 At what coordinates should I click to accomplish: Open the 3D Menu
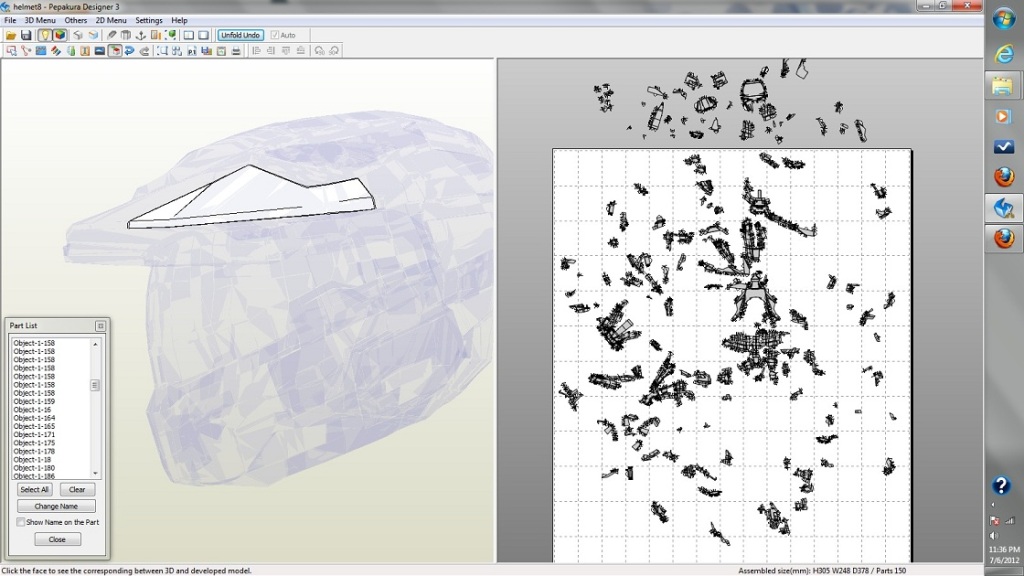click(x=40, y=20)
